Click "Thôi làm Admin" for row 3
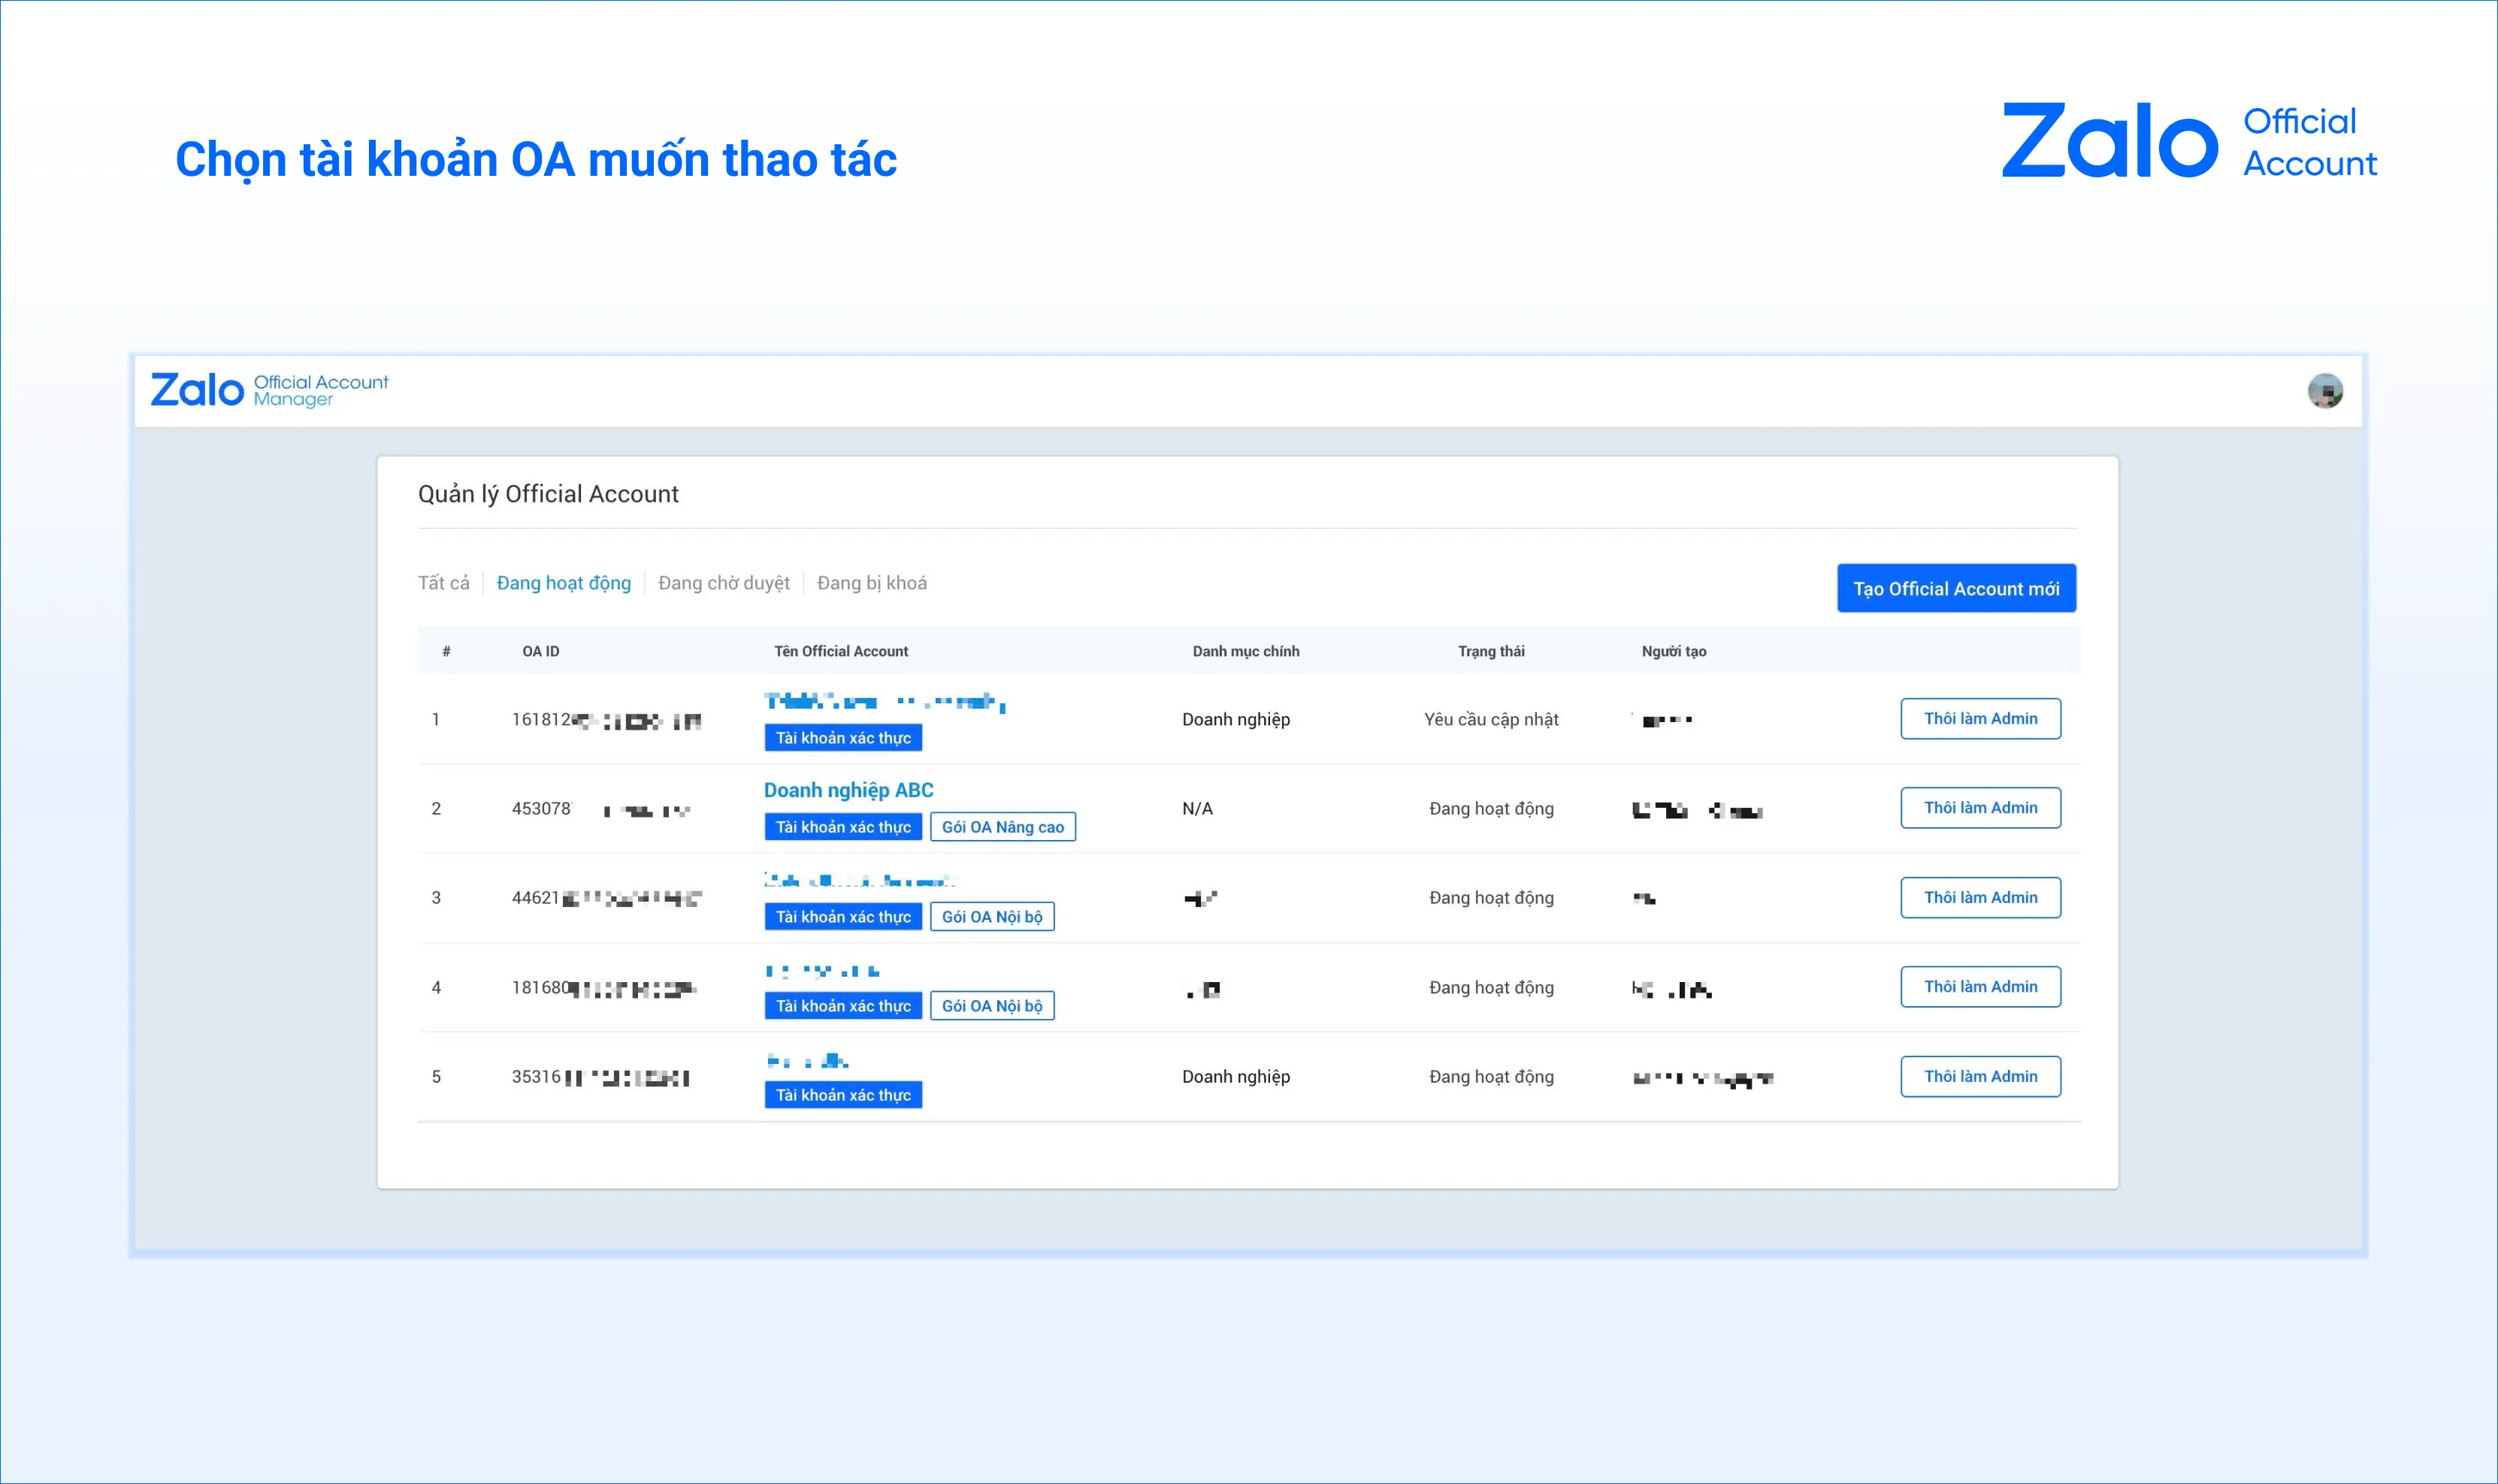This screenshot has height=1484, width=2498. (1980, 898)
